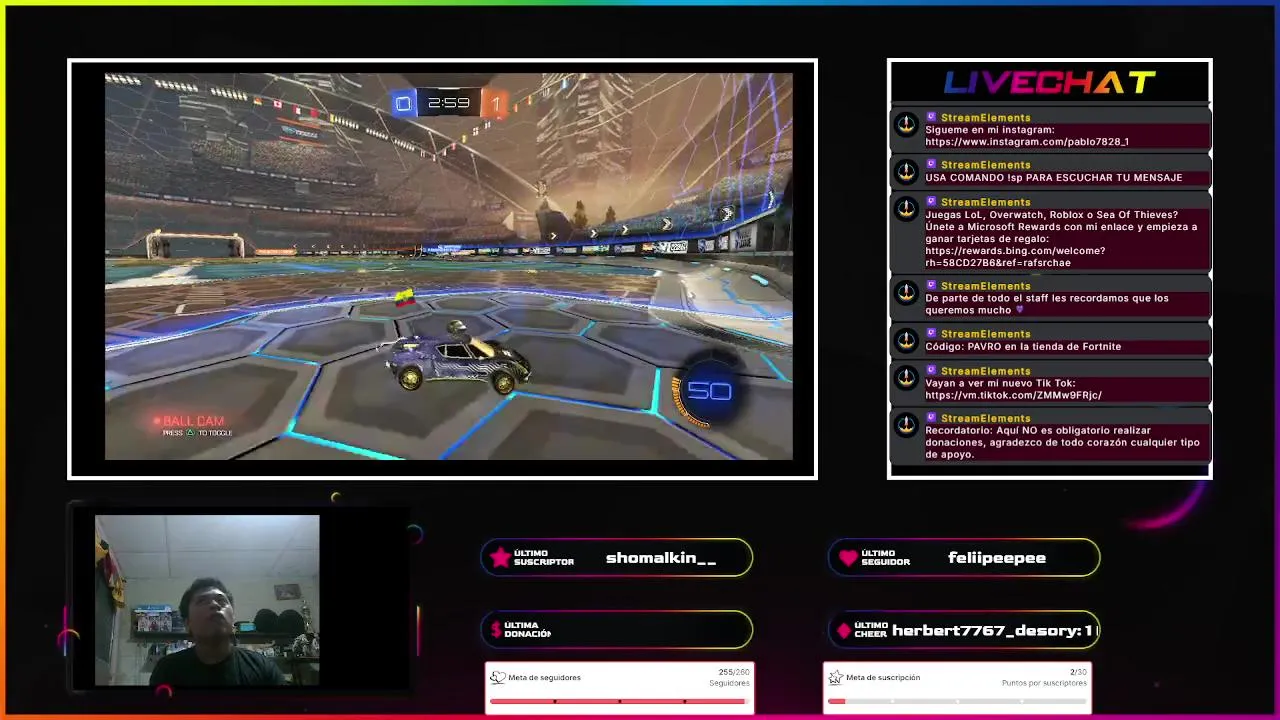Click the Meta de seguidores goal icon
This screenshot has height=720, width=1280.
tap(497, 678)
